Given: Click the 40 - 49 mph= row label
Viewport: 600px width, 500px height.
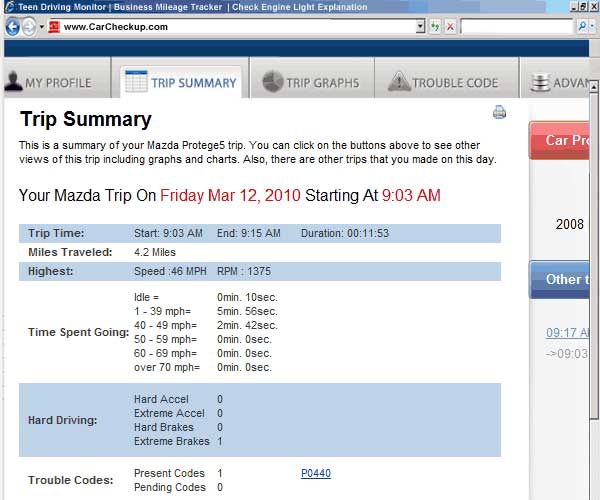Looking at the screenshot, I should [x=165, y=325].
